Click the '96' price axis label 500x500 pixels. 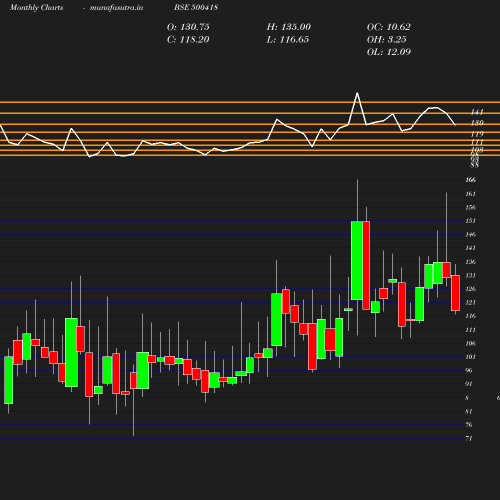pyautogui.click(x=469, y=370)
